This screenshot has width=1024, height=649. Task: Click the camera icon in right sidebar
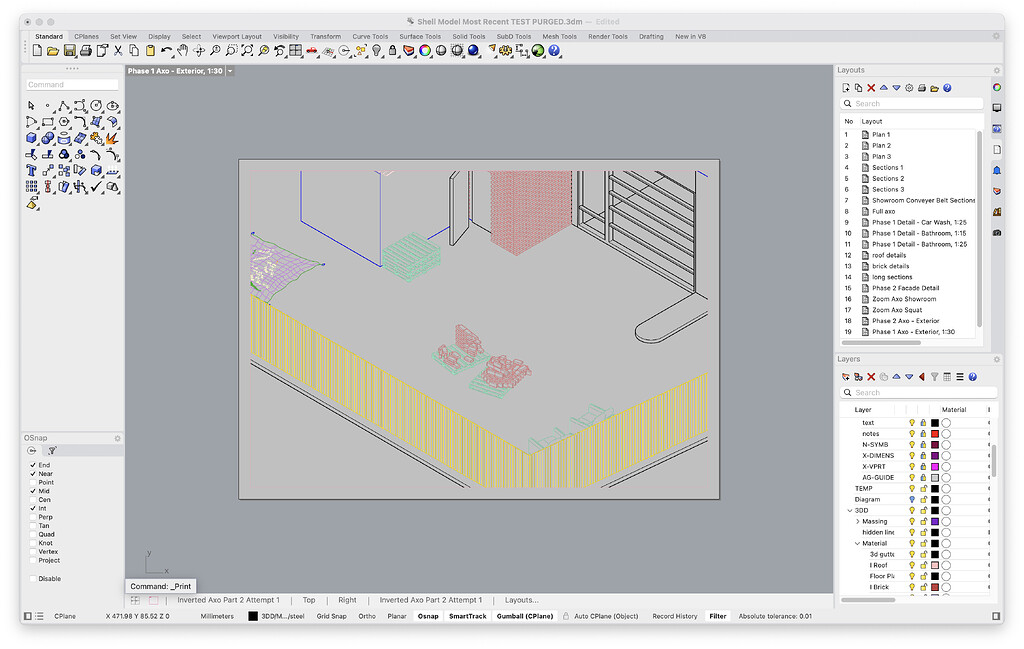point(997,232)
